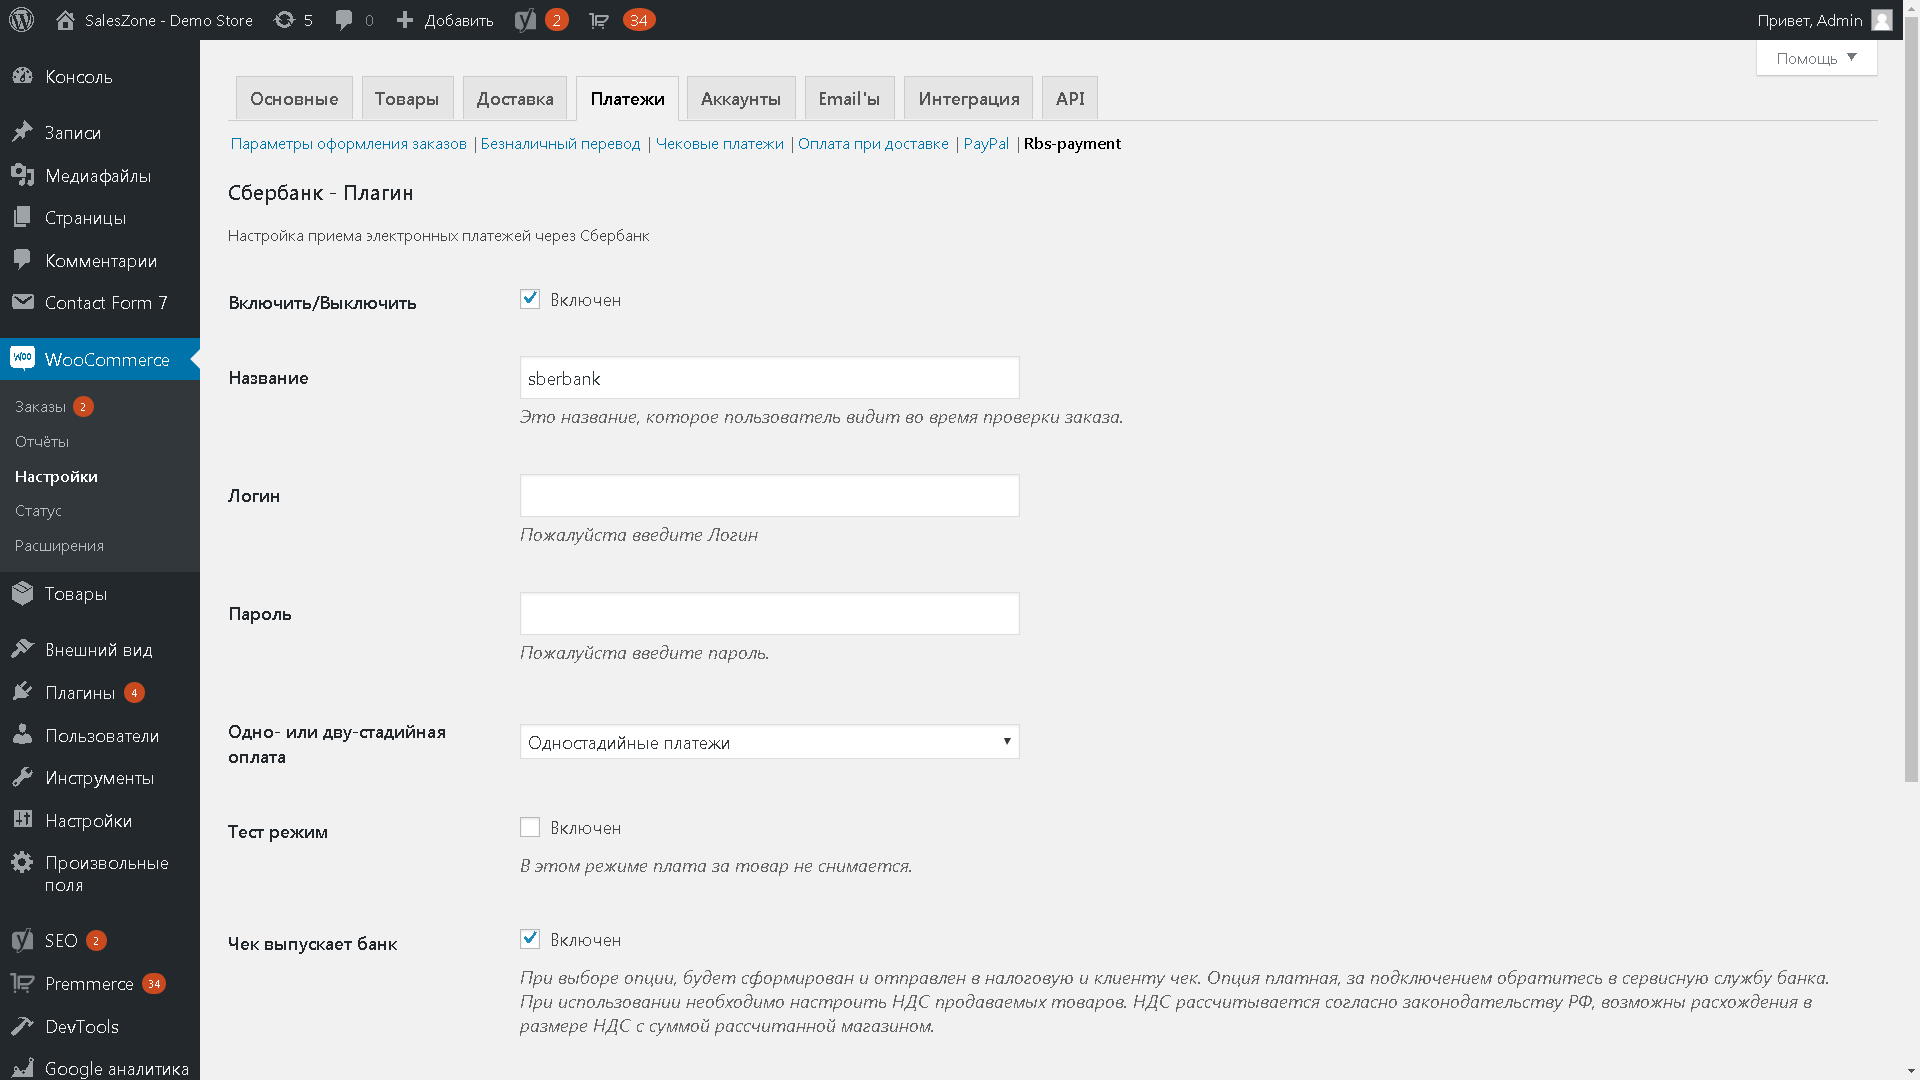This screenshot has width=1920, height=1080.
Task: Click the Настройки sliders icon in sidebar
Action: [22, 820]
